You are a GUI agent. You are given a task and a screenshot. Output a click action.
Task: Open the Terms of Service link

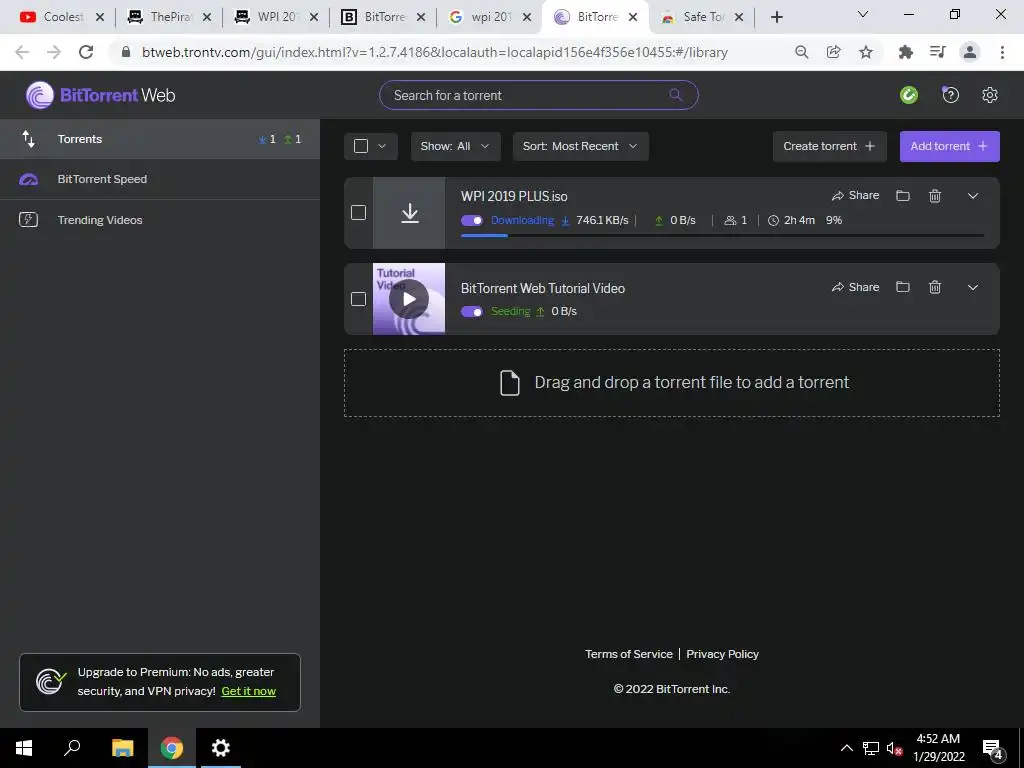pos(628,654)
